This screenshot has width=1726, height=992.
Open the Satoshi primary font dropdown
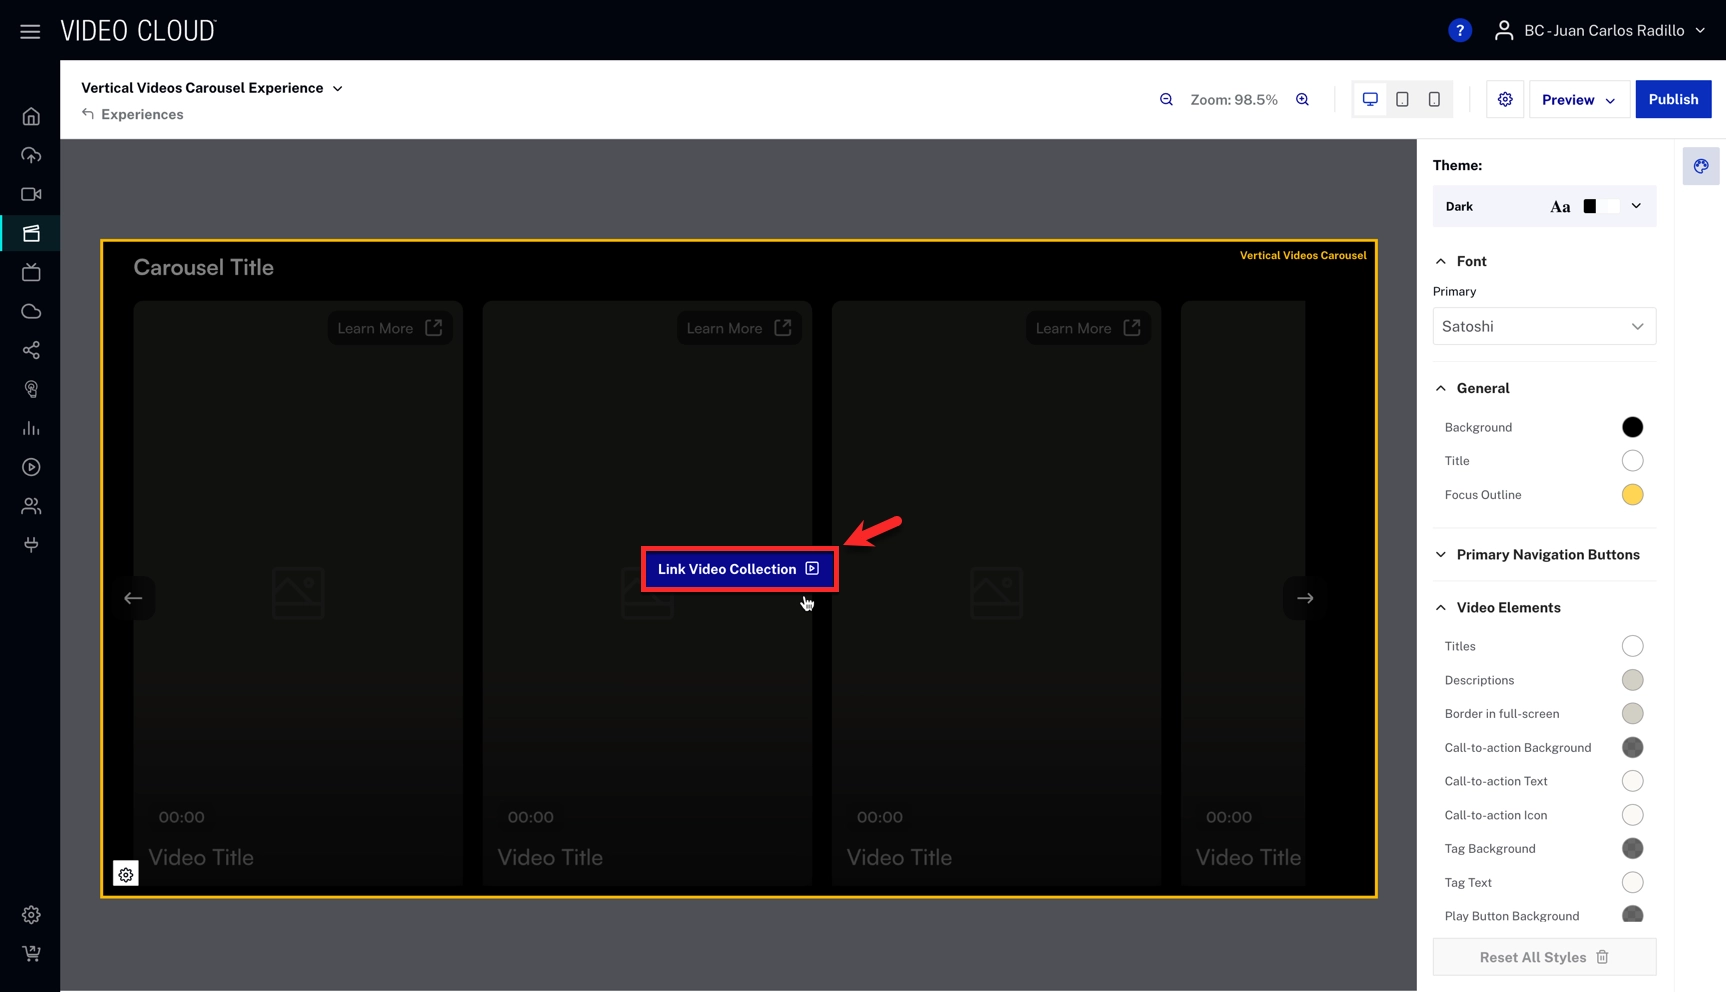click(x=1543, y=326)
